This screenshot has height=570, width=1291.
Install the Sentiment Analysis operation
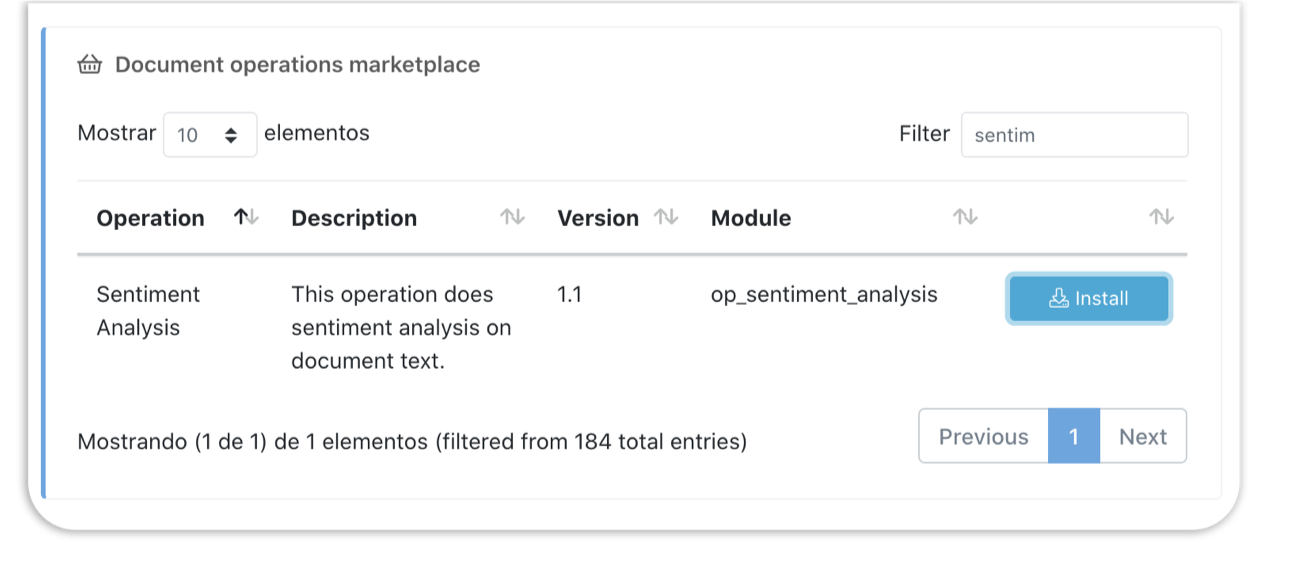(x=1088, y=299)
